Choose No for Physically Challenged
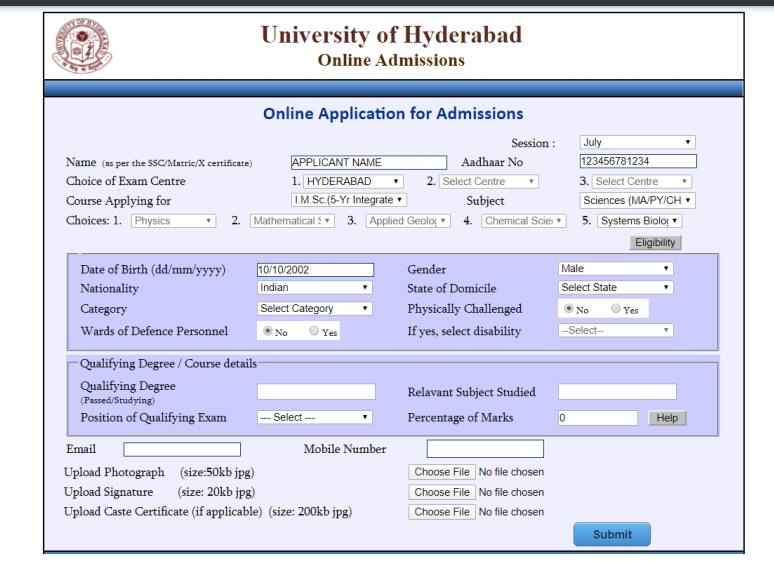The image size is (774, 562). [x=567, y=309]
